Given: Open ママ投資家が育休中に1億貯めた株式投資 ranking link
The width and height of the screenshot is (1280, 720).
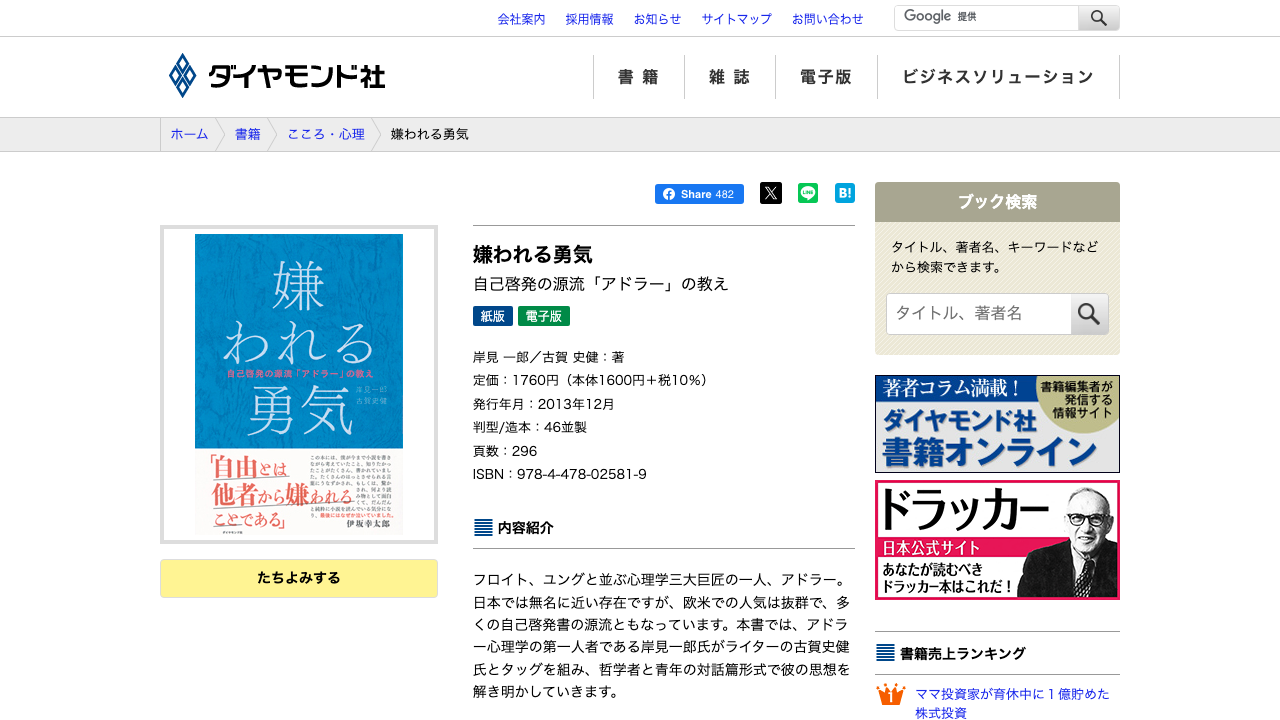Looking at the screenshot, I should click(x=1012, y=703).
